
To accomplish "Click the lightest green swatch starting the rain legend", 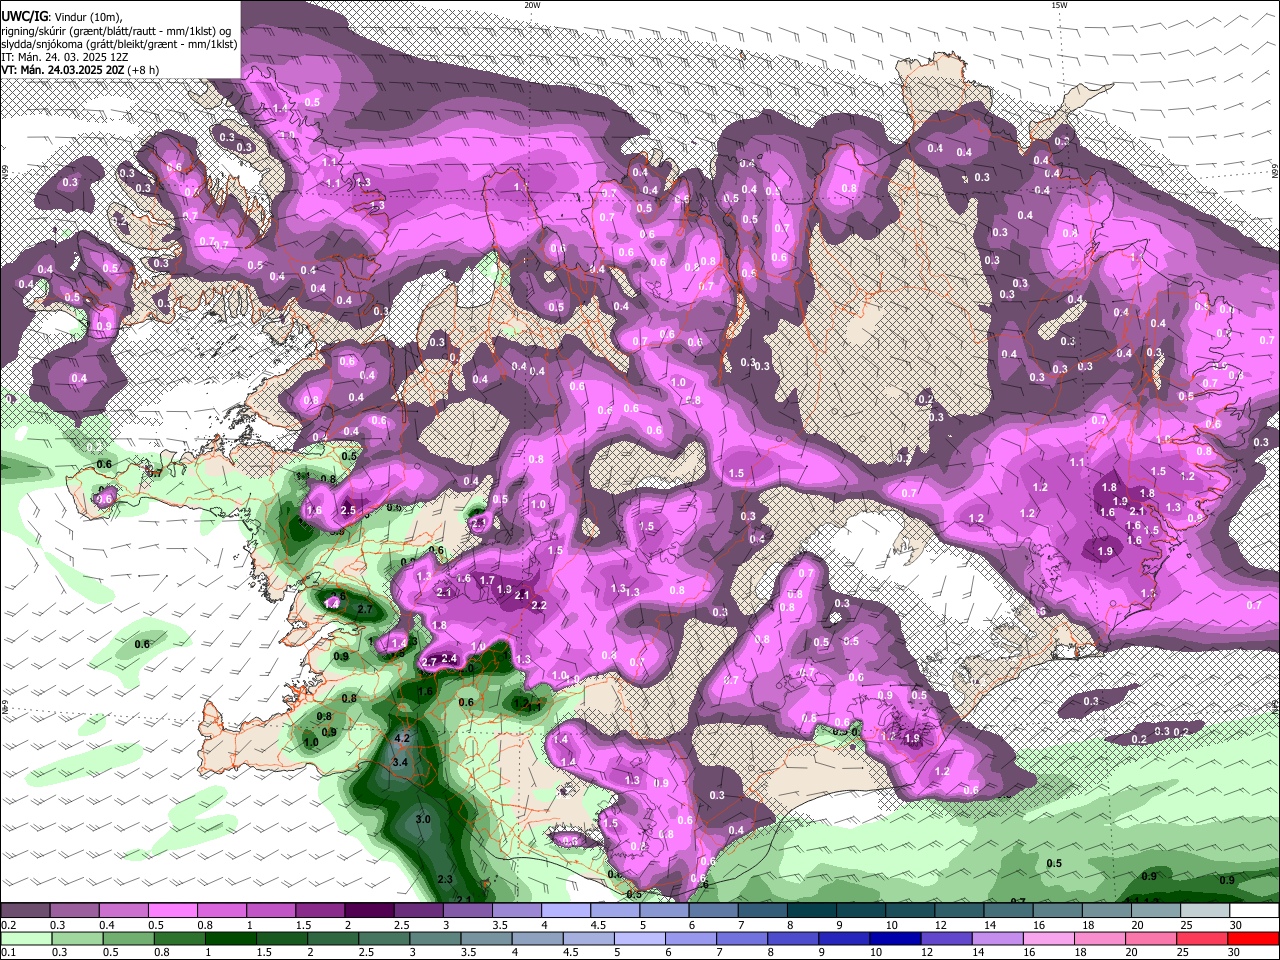I will (25, 938).
